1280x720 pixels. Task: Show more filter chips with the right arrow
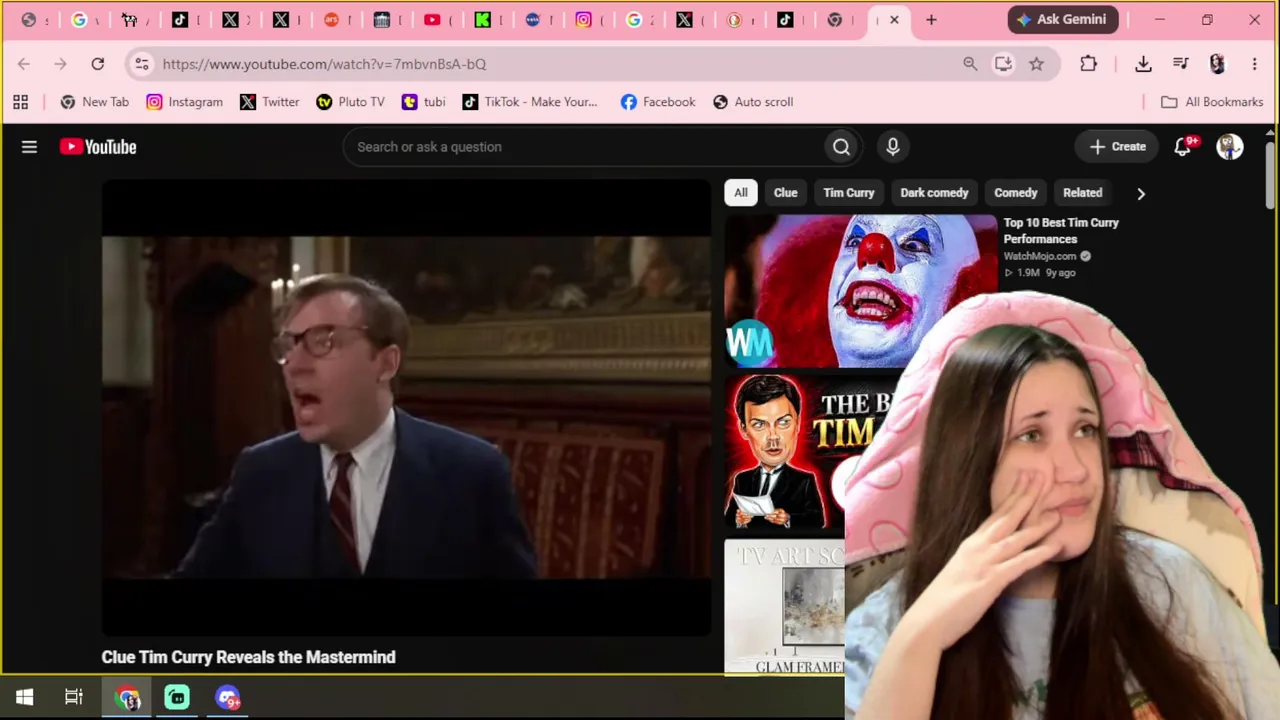(1141, 193)
